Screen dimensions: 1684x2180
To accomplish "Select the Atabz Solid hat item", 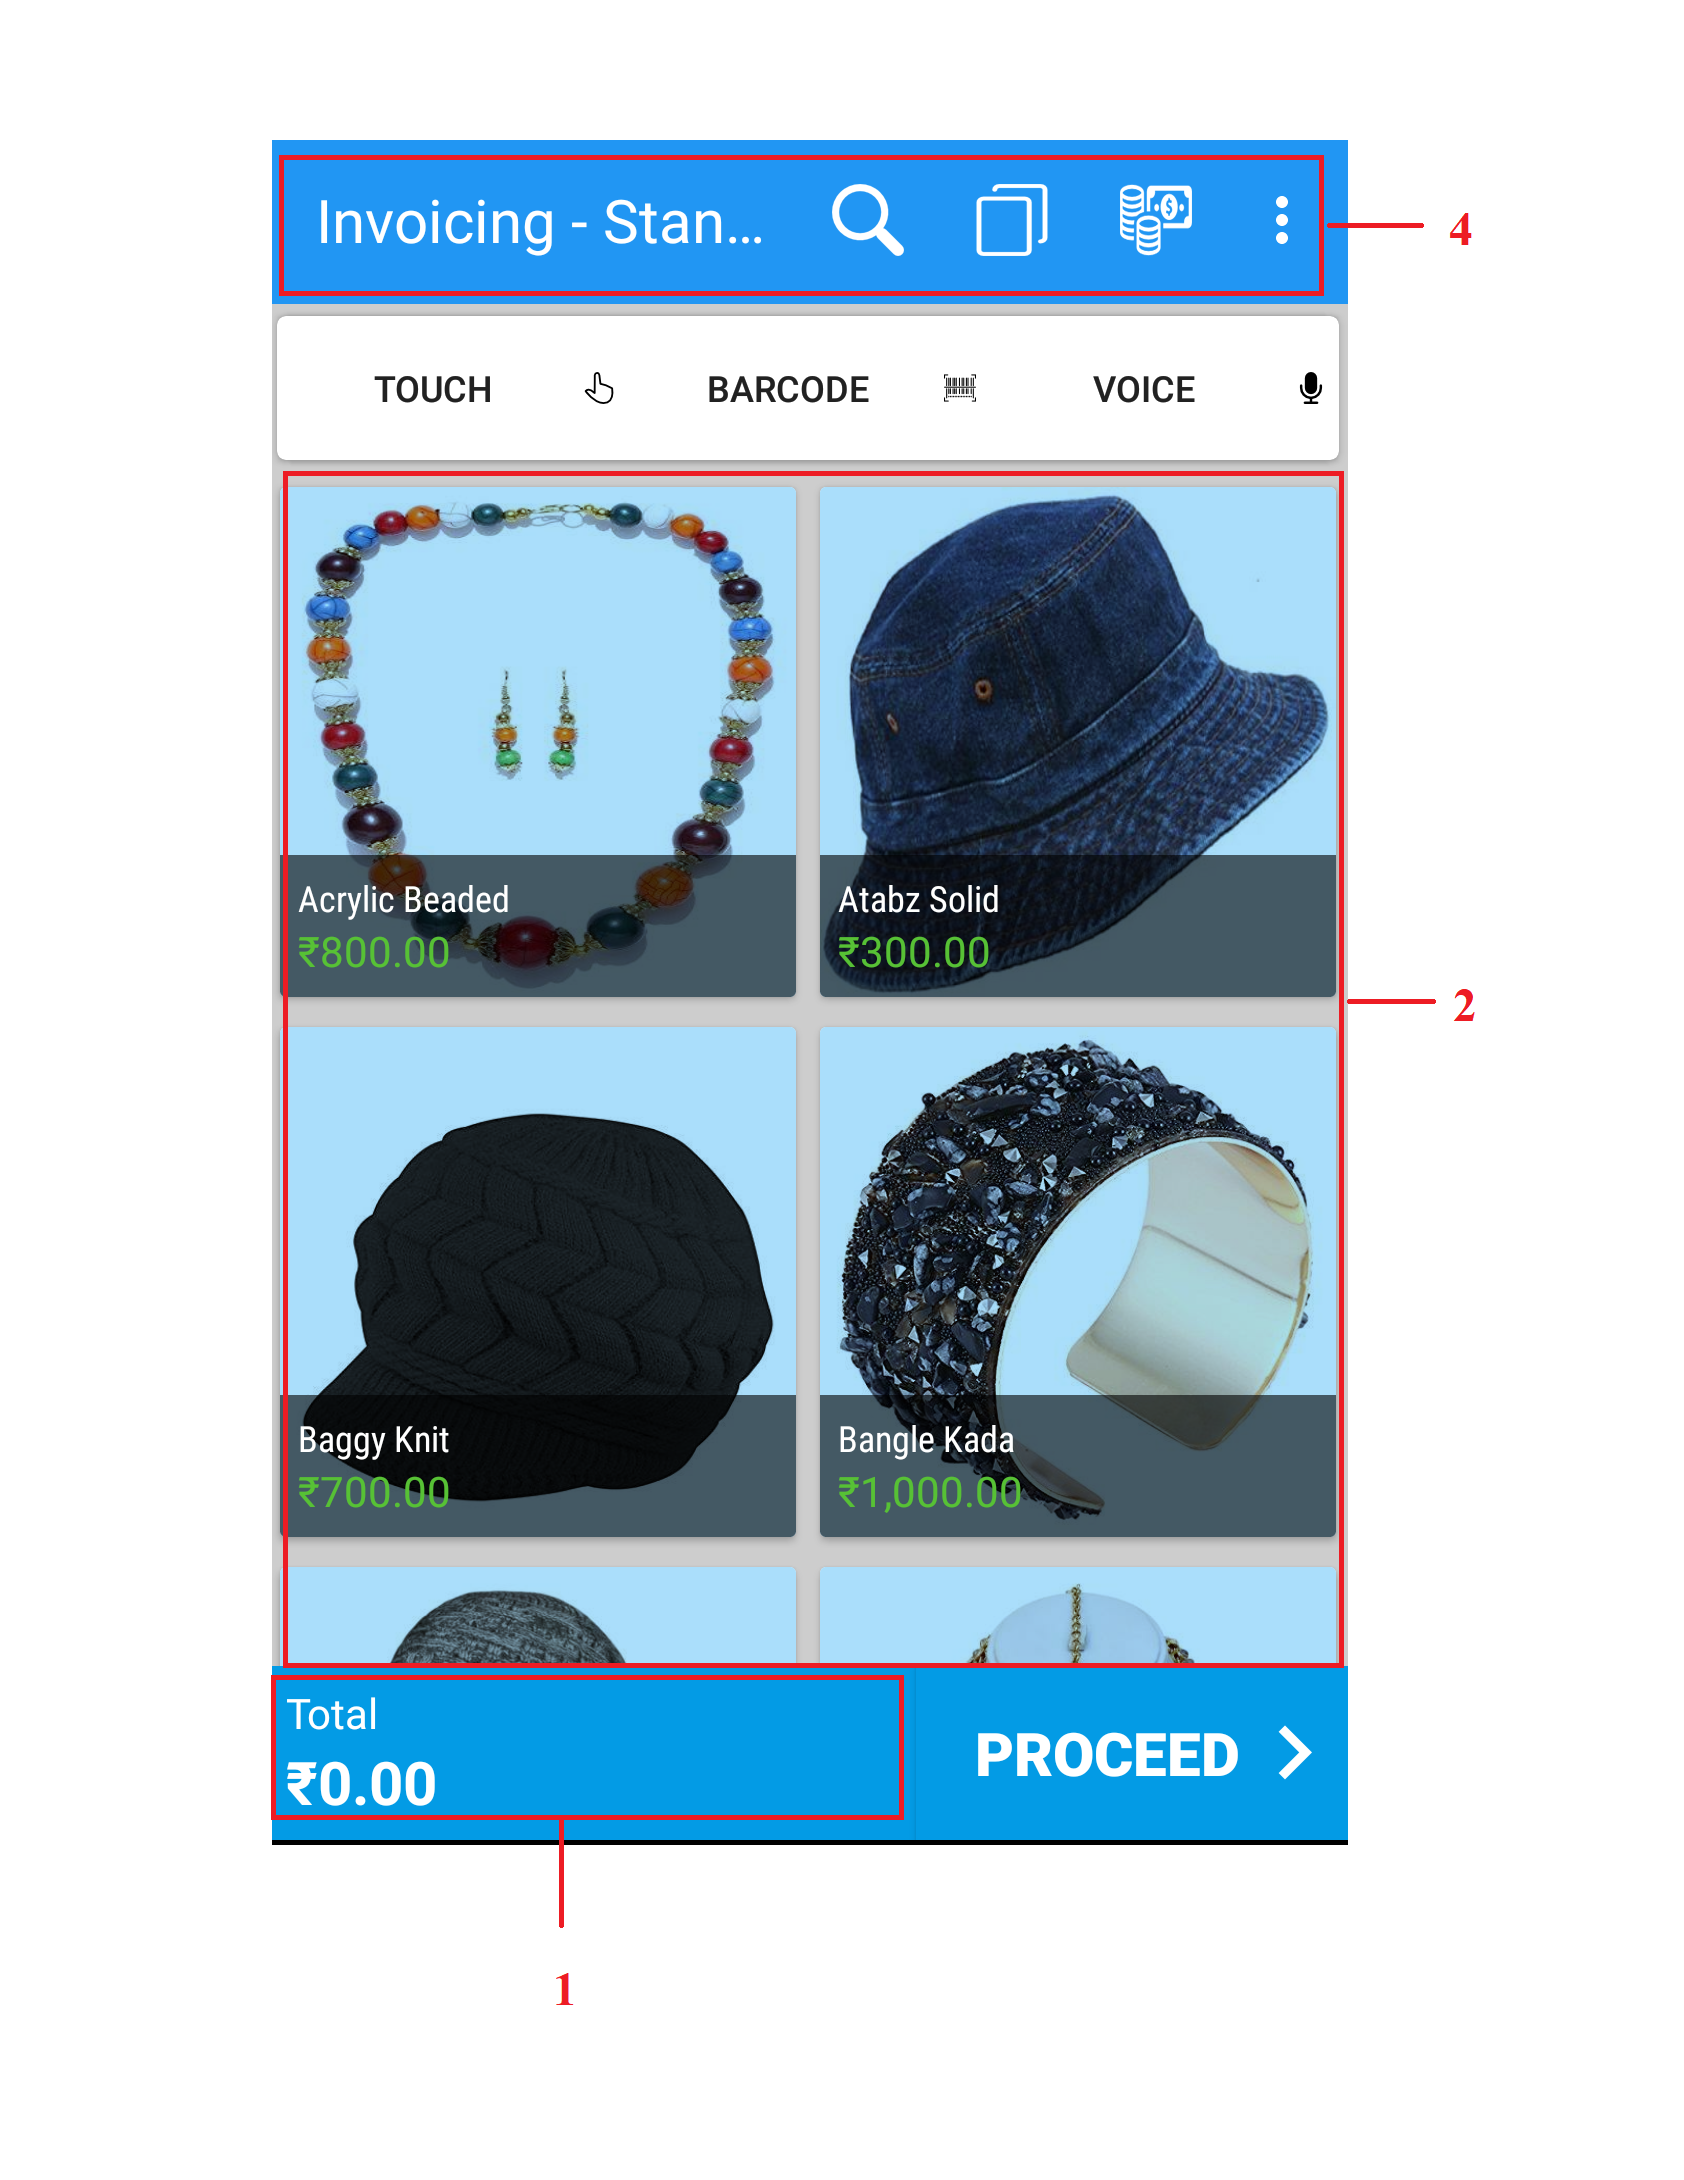I will click(x=1077, y=742).
